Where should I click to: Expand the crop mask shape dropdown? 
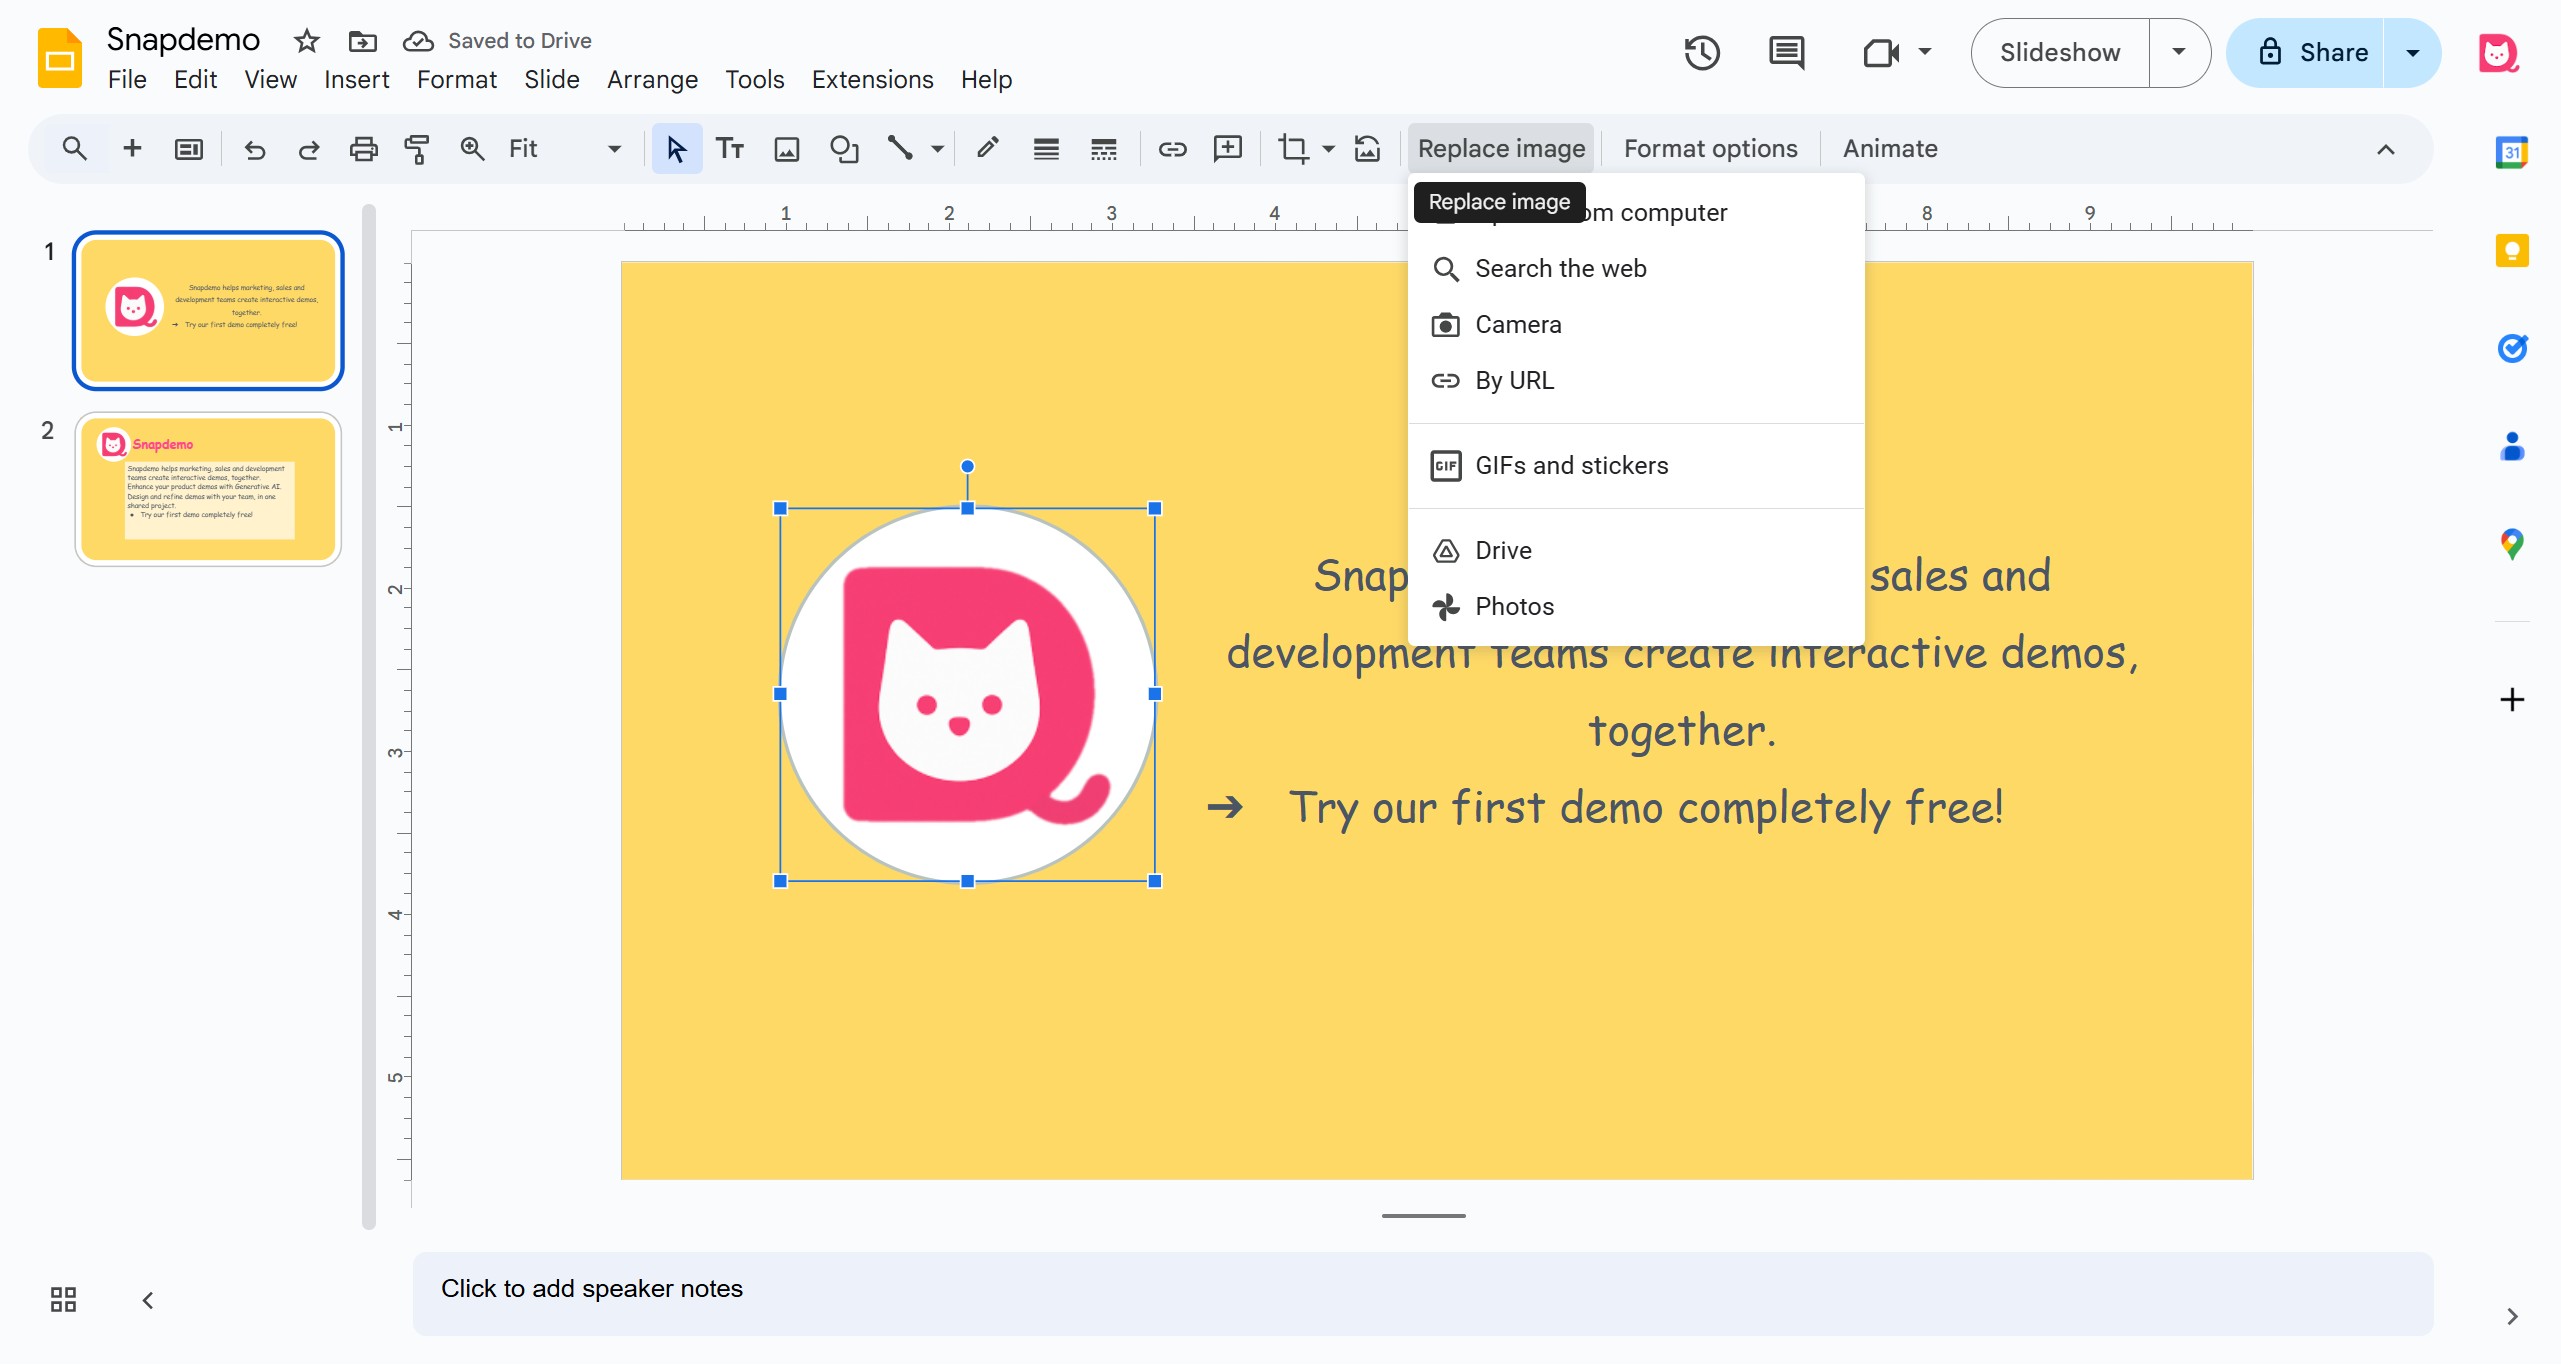(1328, 149)
